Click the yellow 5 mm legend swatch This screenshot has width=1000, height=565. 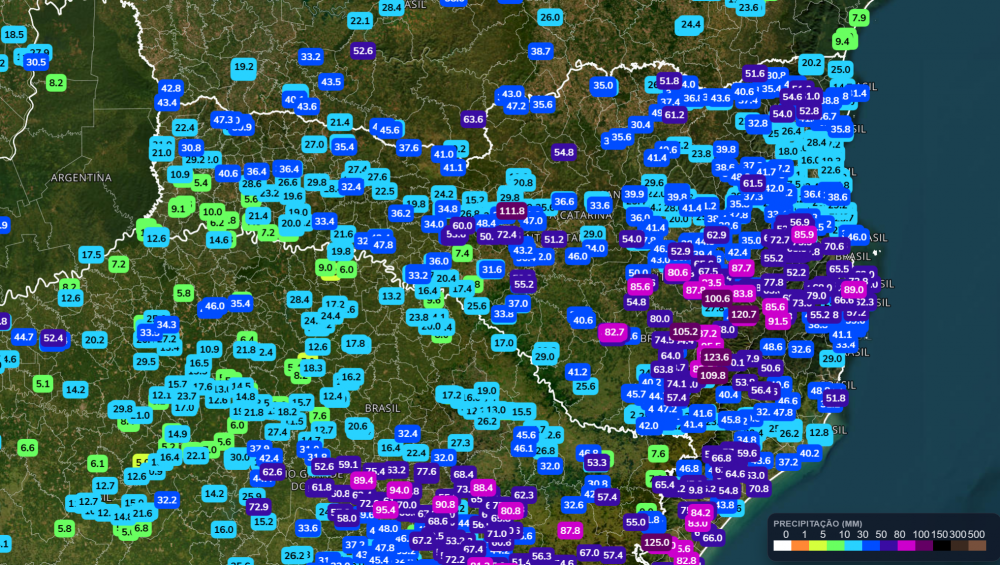[818, 545]
